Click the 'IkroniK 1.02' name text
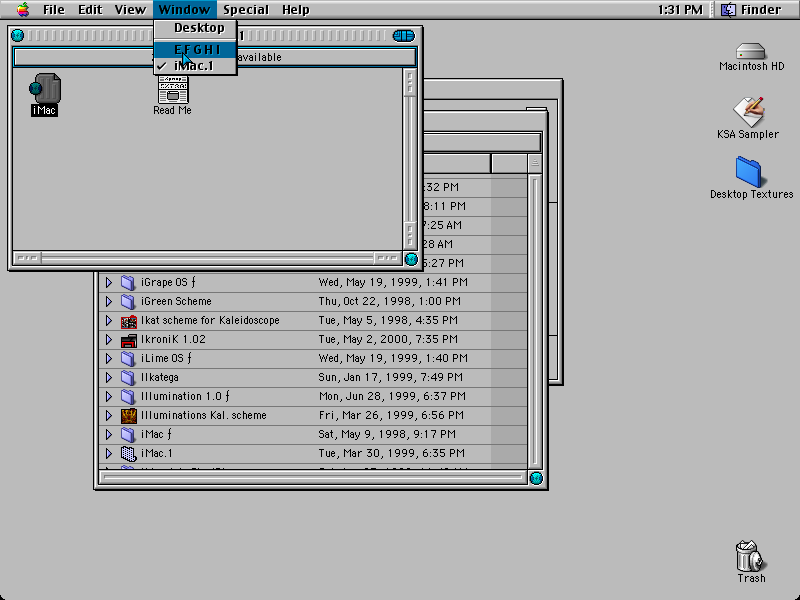Screen dimensions: 800x600 click(173, 339)
